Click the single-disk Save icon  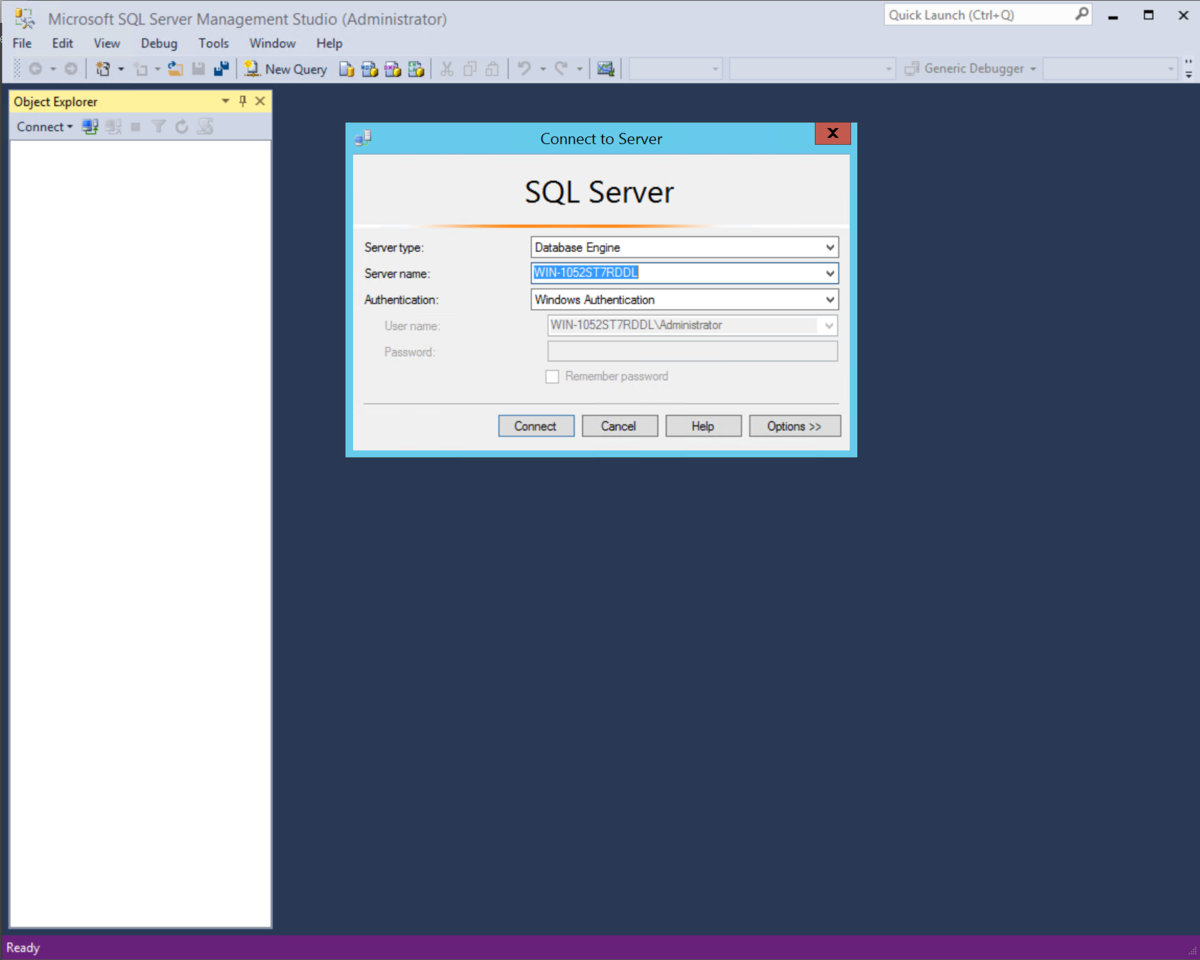tap(198, 69)
